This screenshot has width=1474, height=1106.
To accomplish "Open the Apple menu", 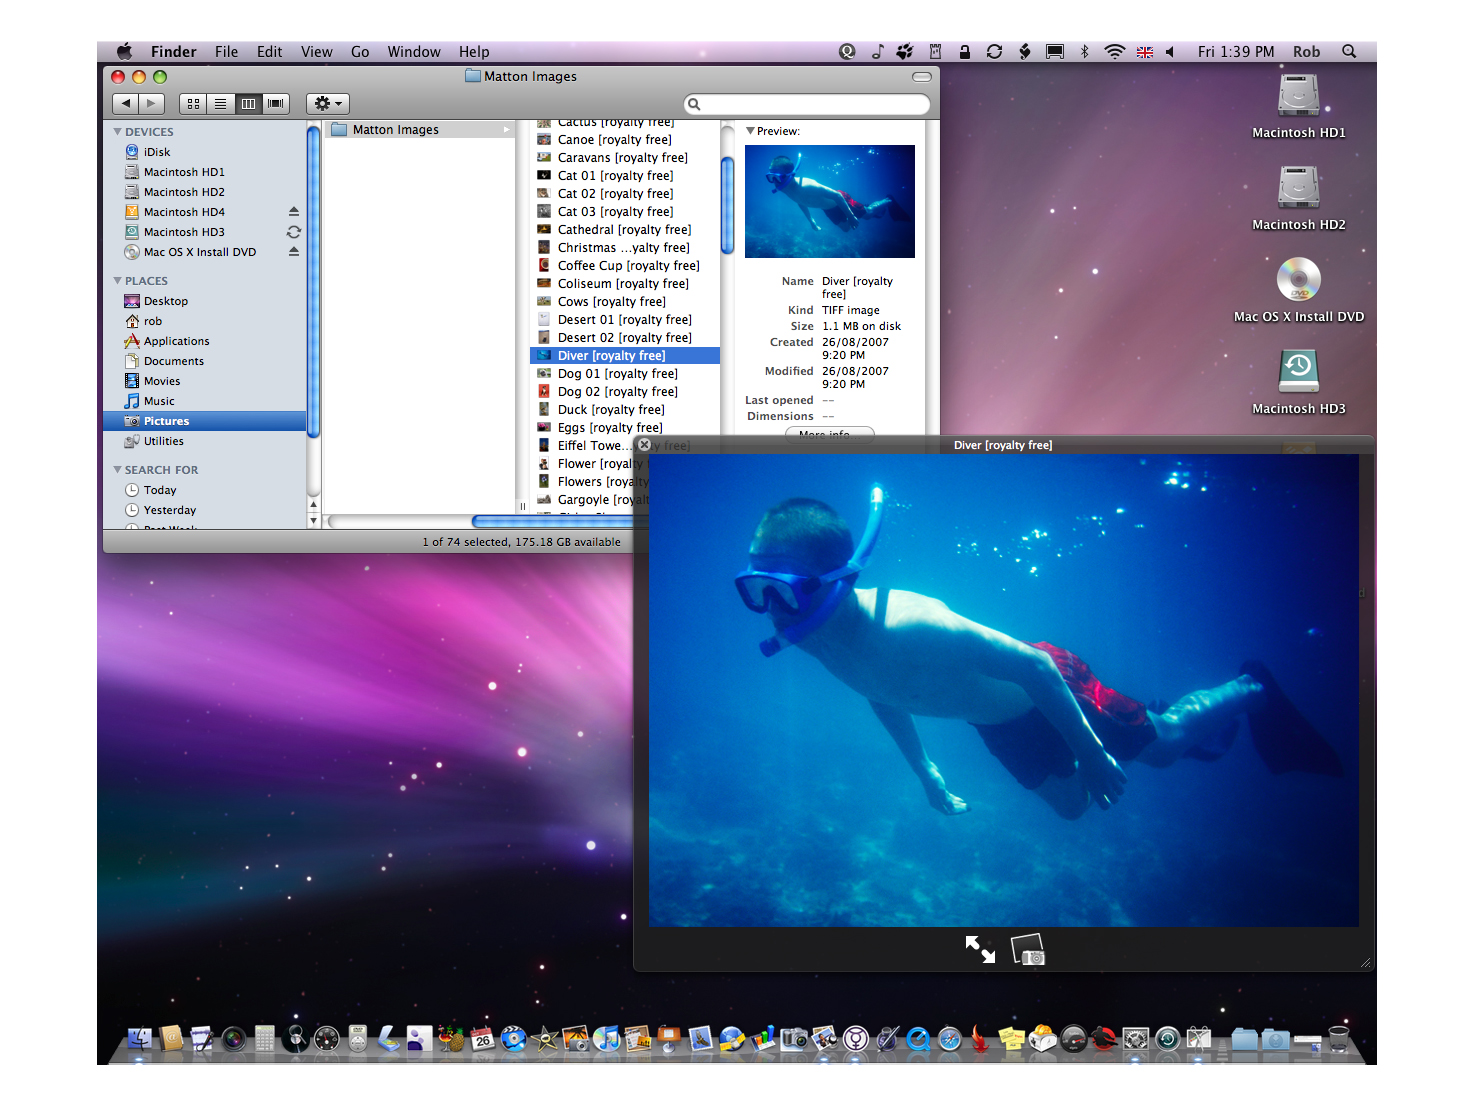I will (125, 52).
